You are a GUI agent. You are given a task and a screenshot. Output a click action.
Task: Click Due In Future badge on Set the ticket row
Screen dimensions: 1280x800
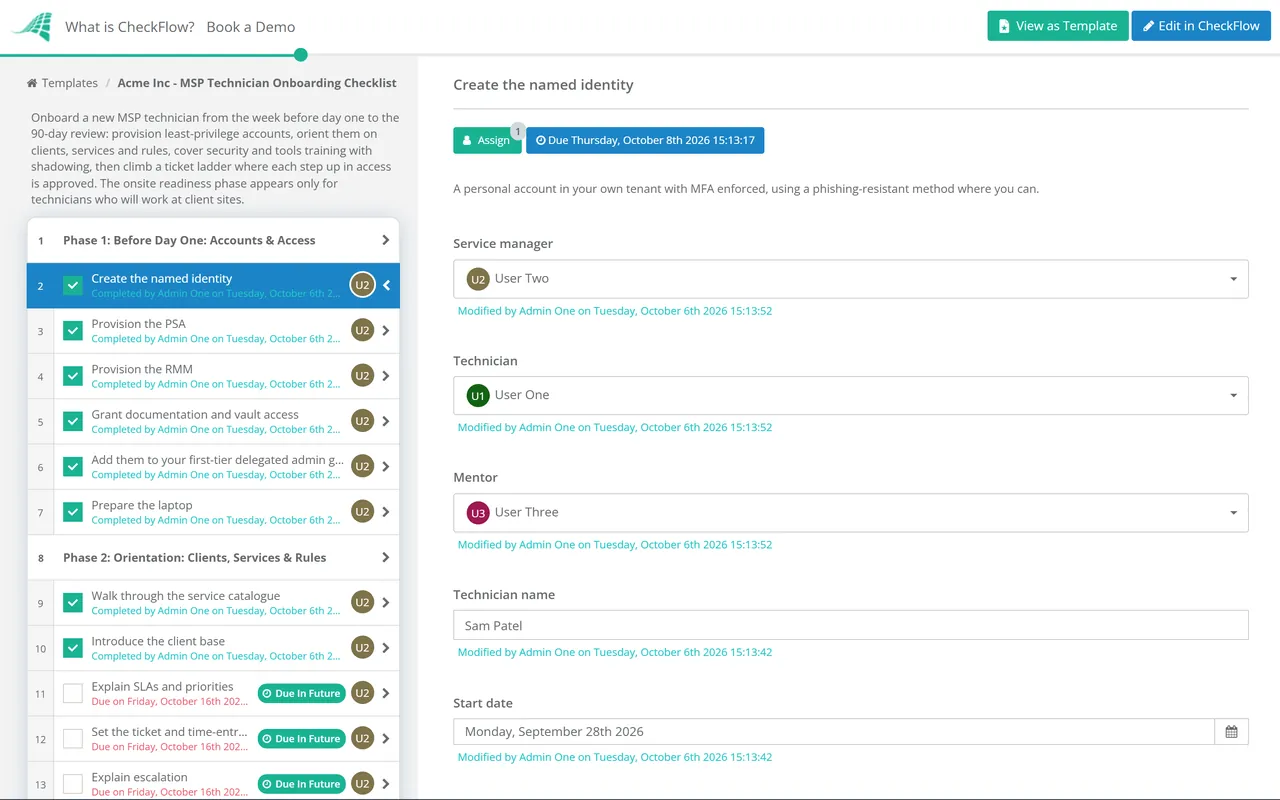coord(302,739)
